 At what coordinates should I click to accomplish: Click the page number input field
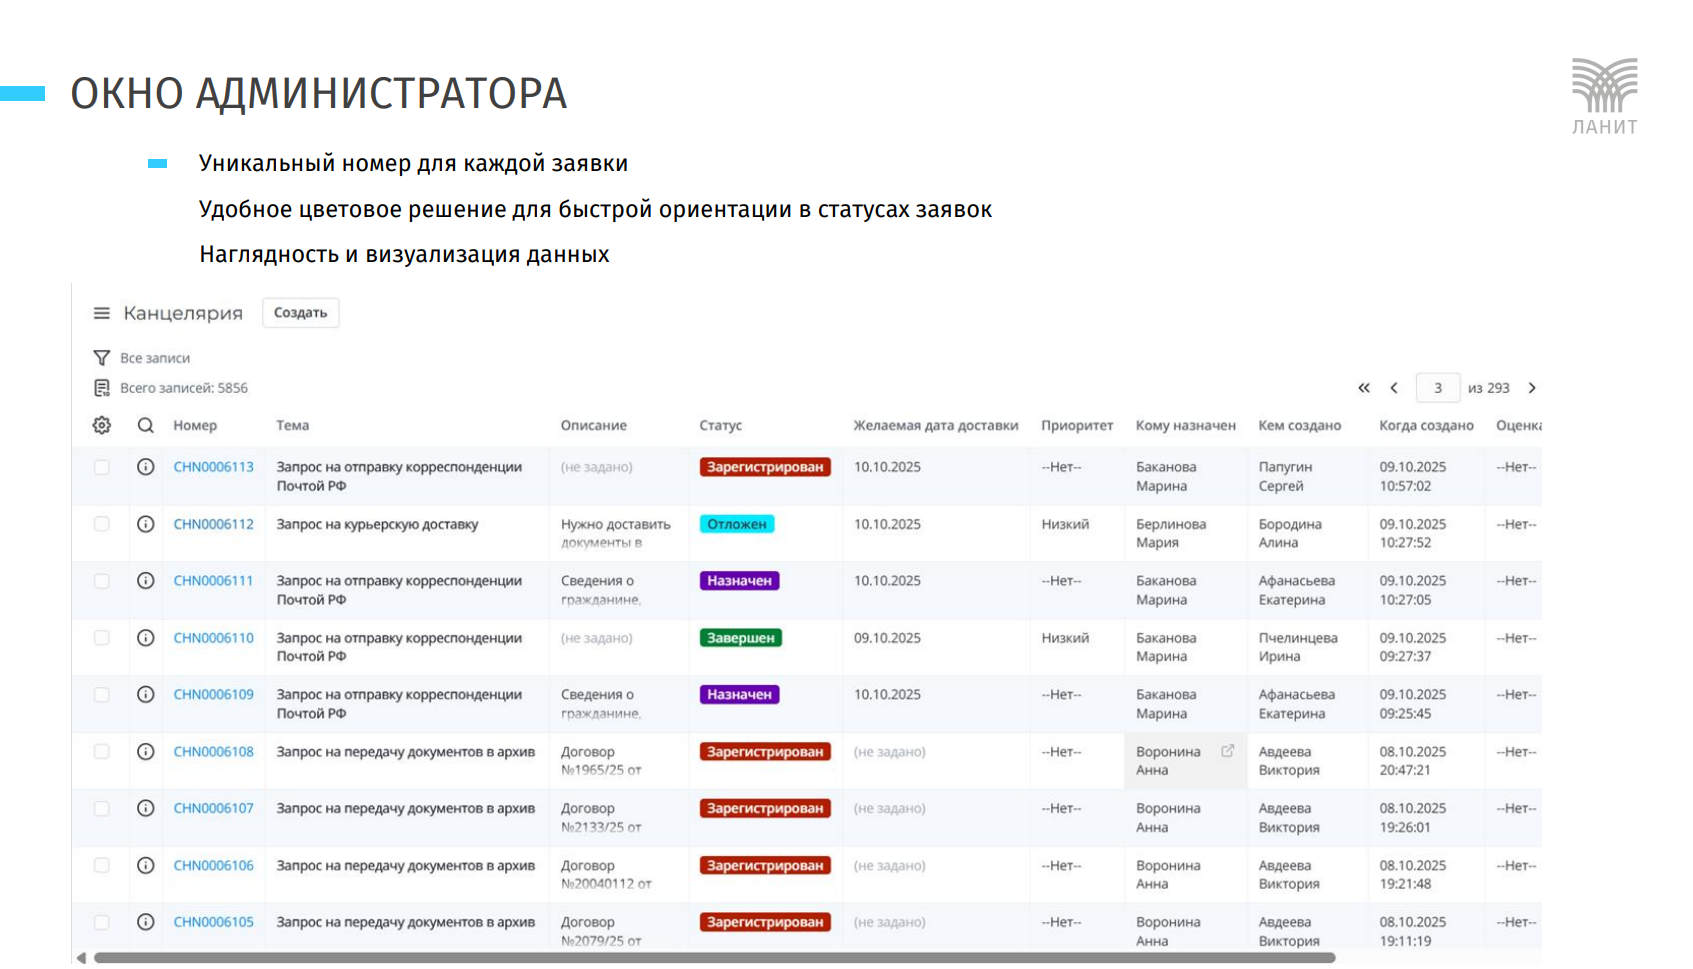1437,388
